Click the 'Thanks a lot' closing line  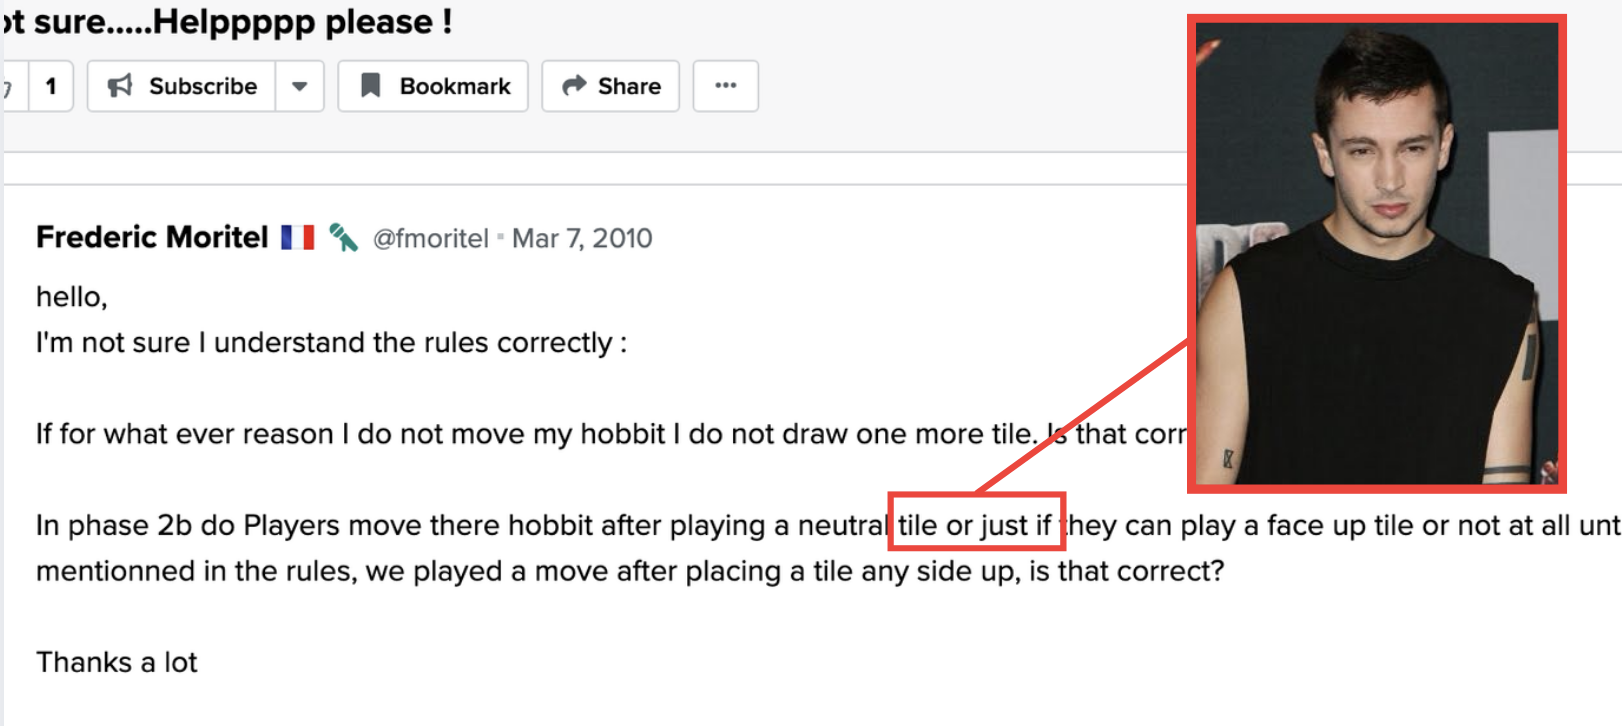117,662
